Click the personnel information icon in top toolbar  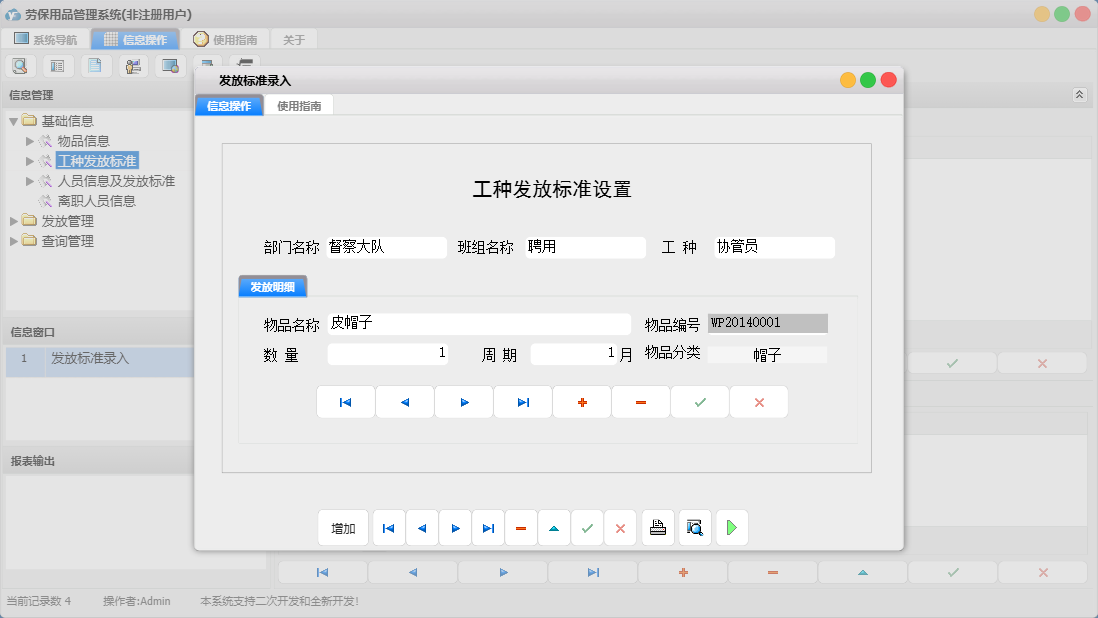pos(133,65)
